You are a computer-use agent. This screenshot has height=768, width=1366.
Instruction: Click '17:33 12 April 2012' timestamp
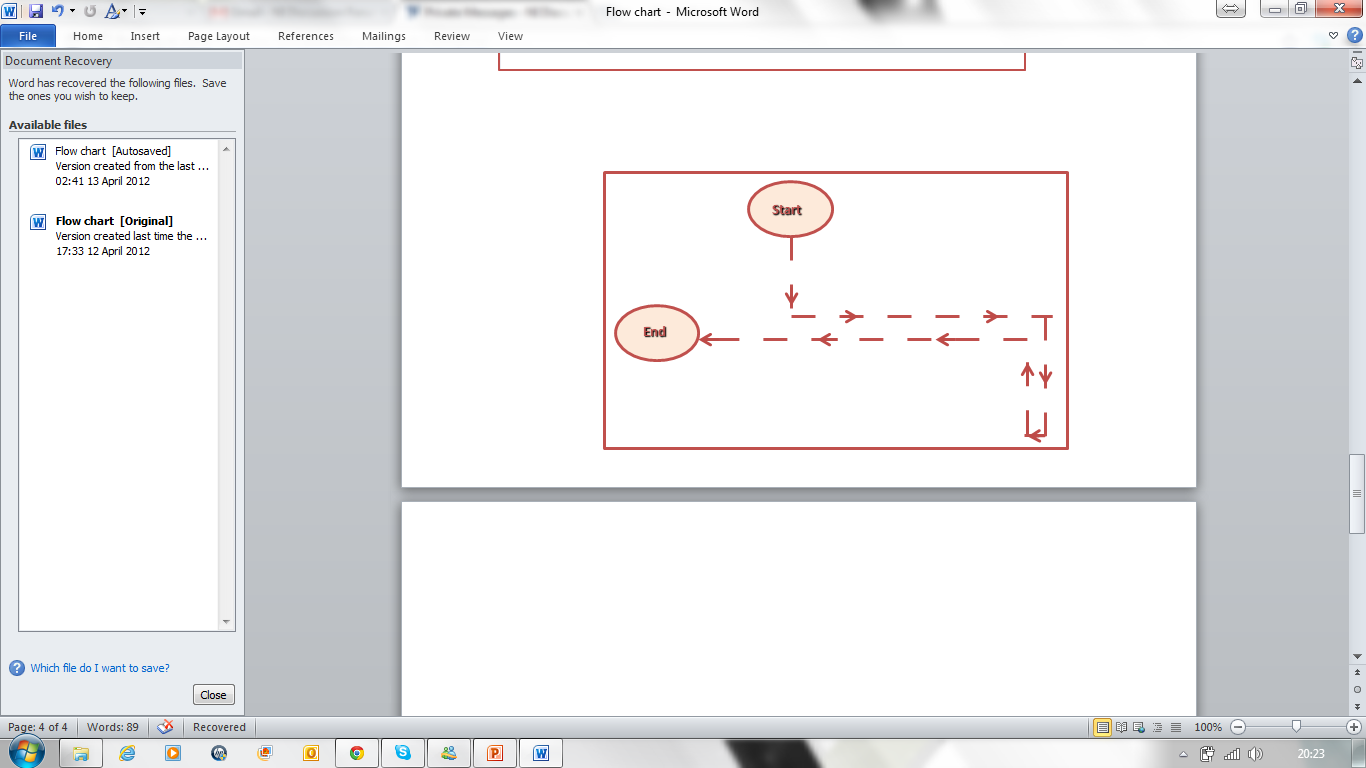point(103,252)
